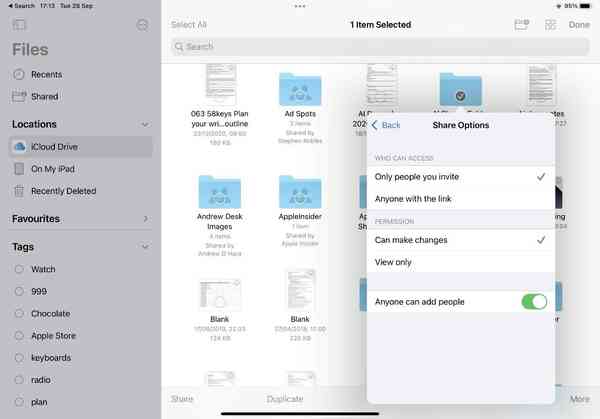Expand the Favourites section

[x=145, y=219]
